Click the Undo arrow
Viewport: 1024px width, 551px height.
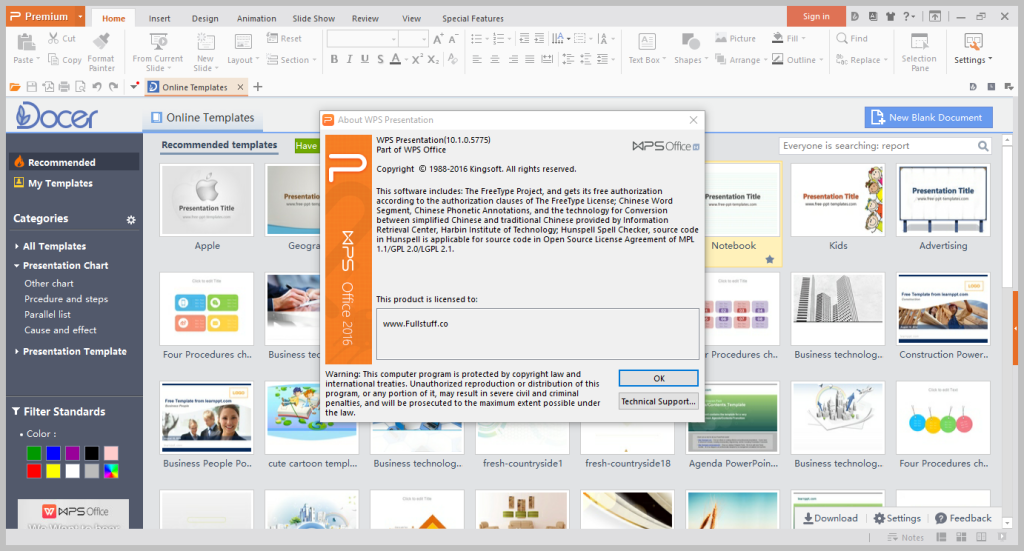[97, 87]
